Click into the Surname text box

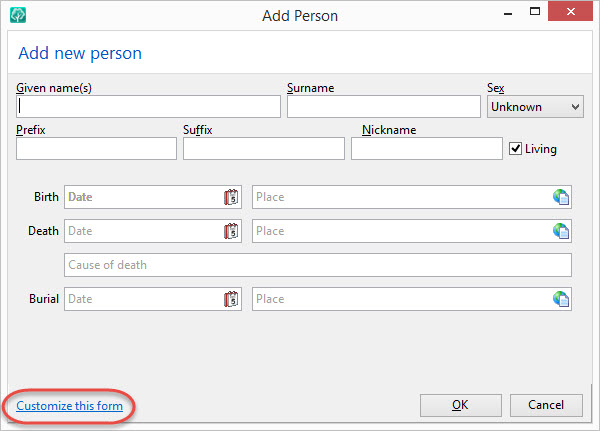(384, 106)
